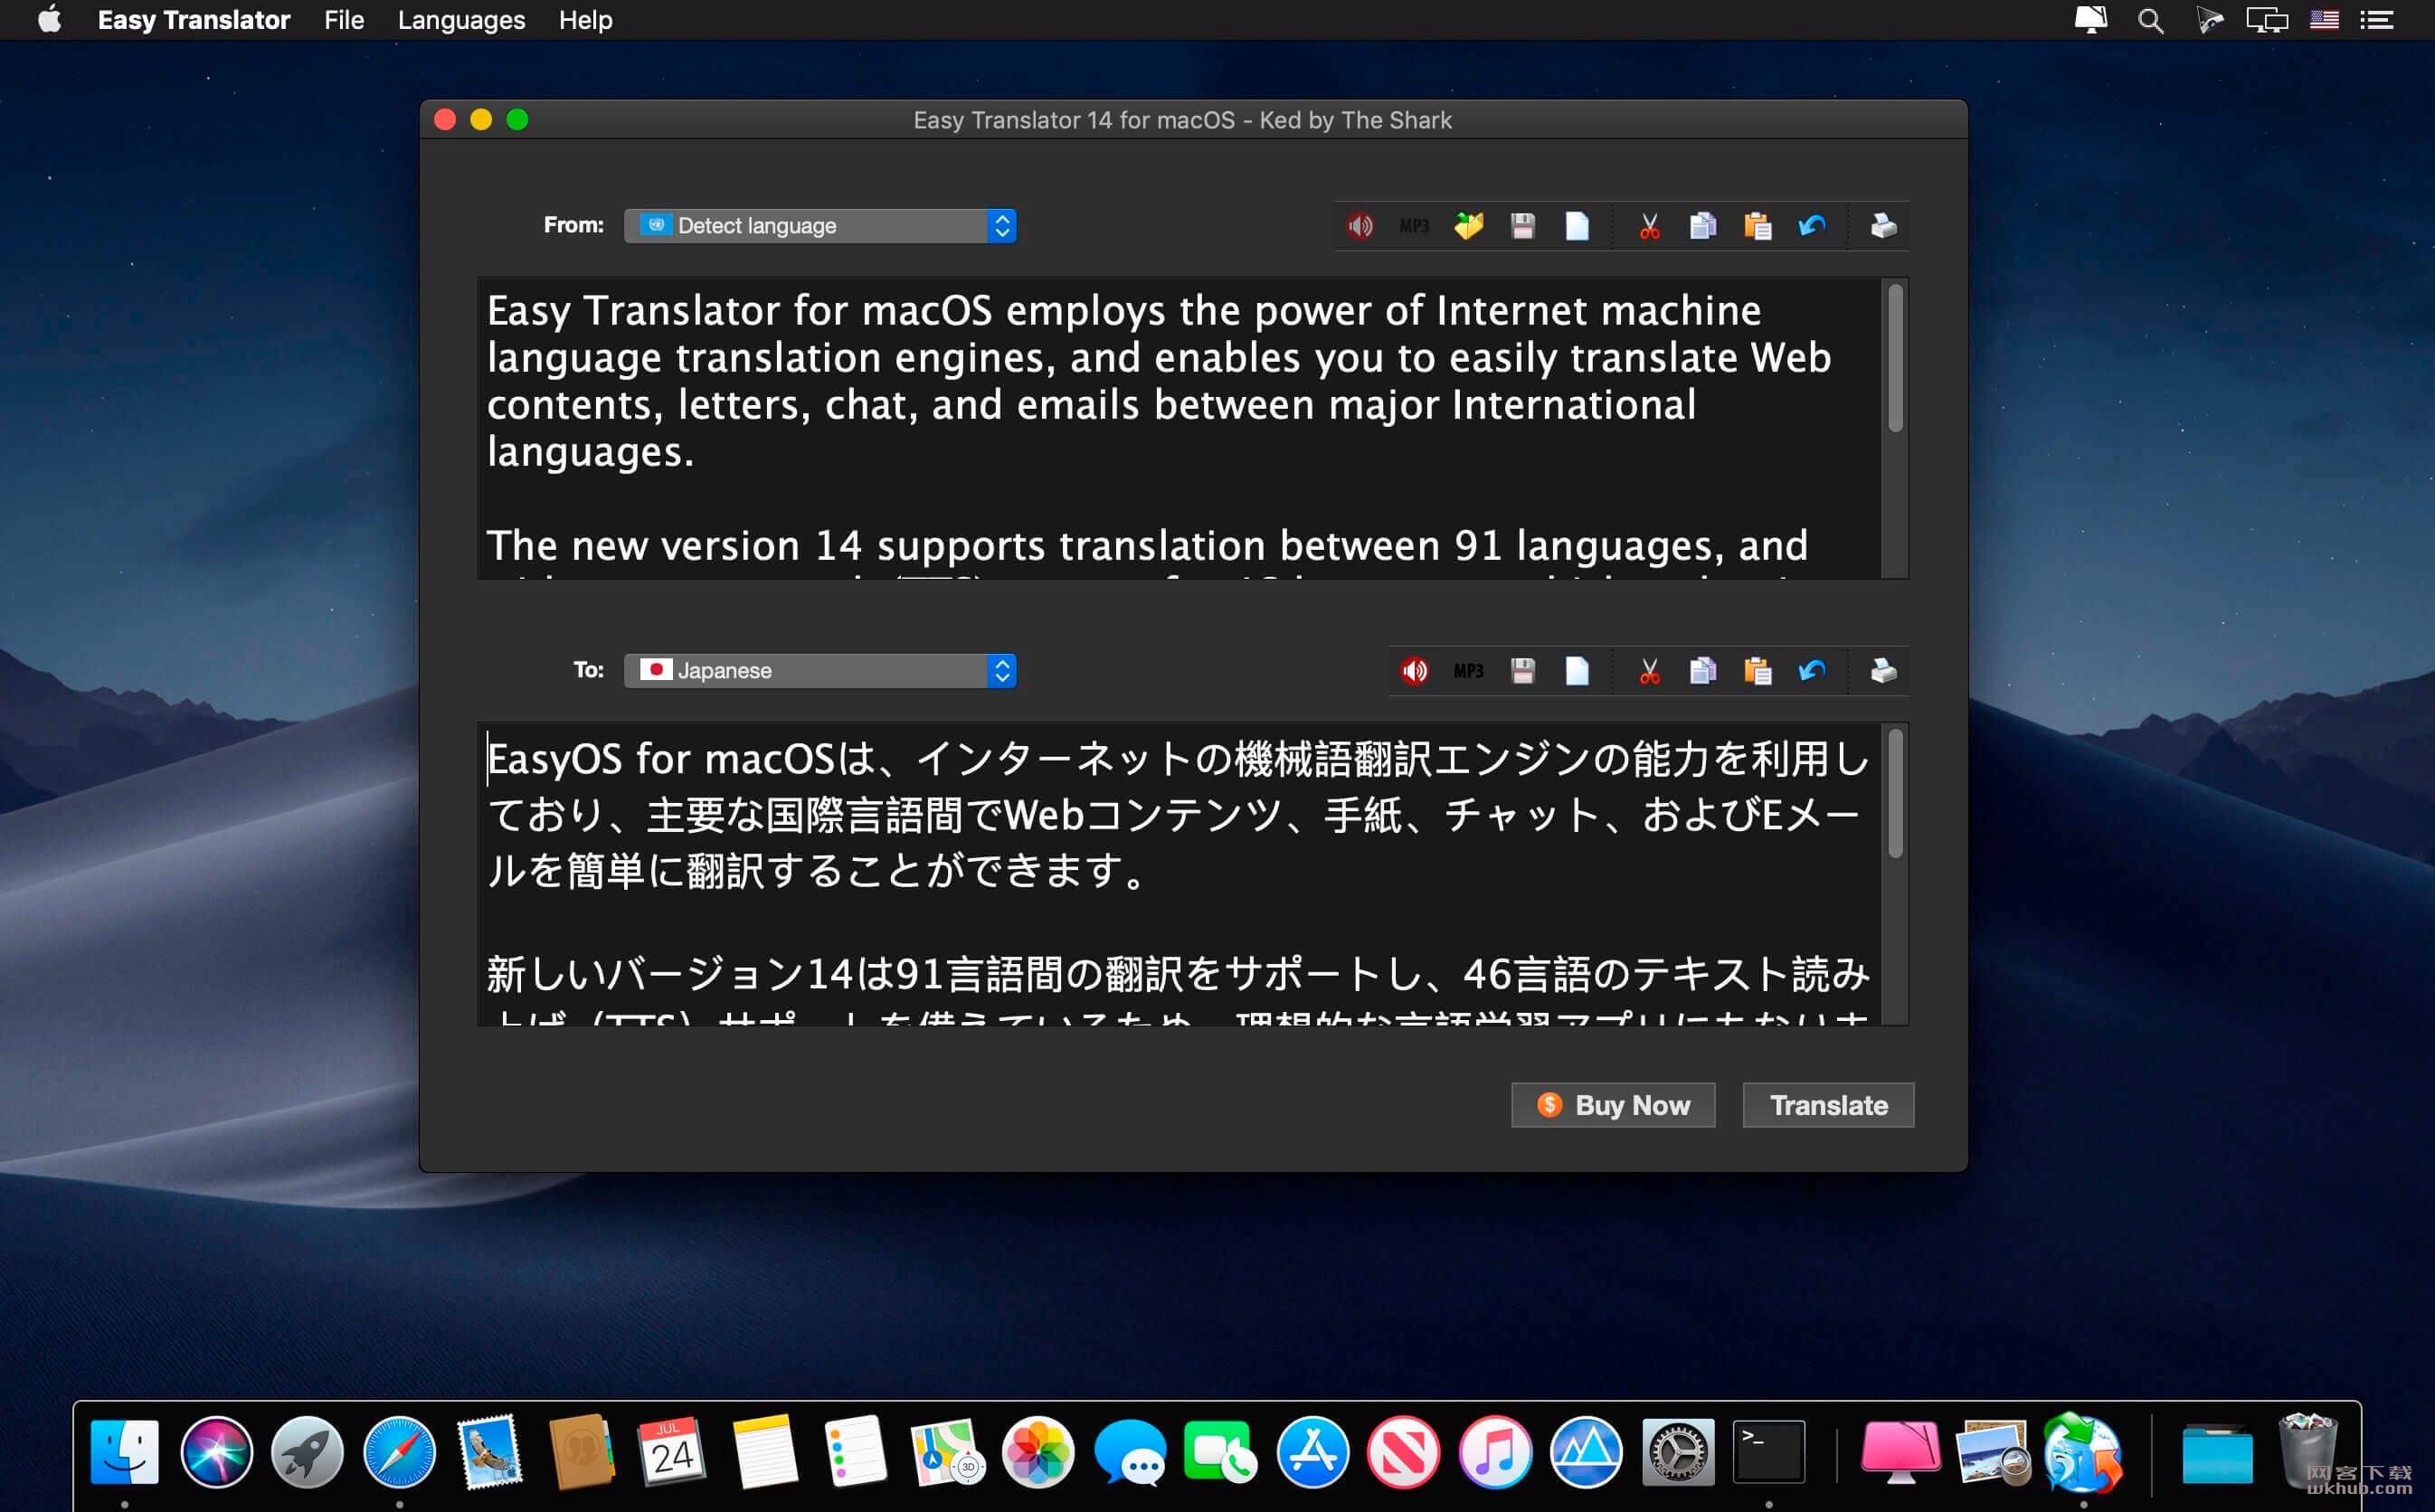Image resolution: width=2435 pixels, height=1512 pixels.
Task: Click the source text scrollbar thumb
Action: 1895,358
